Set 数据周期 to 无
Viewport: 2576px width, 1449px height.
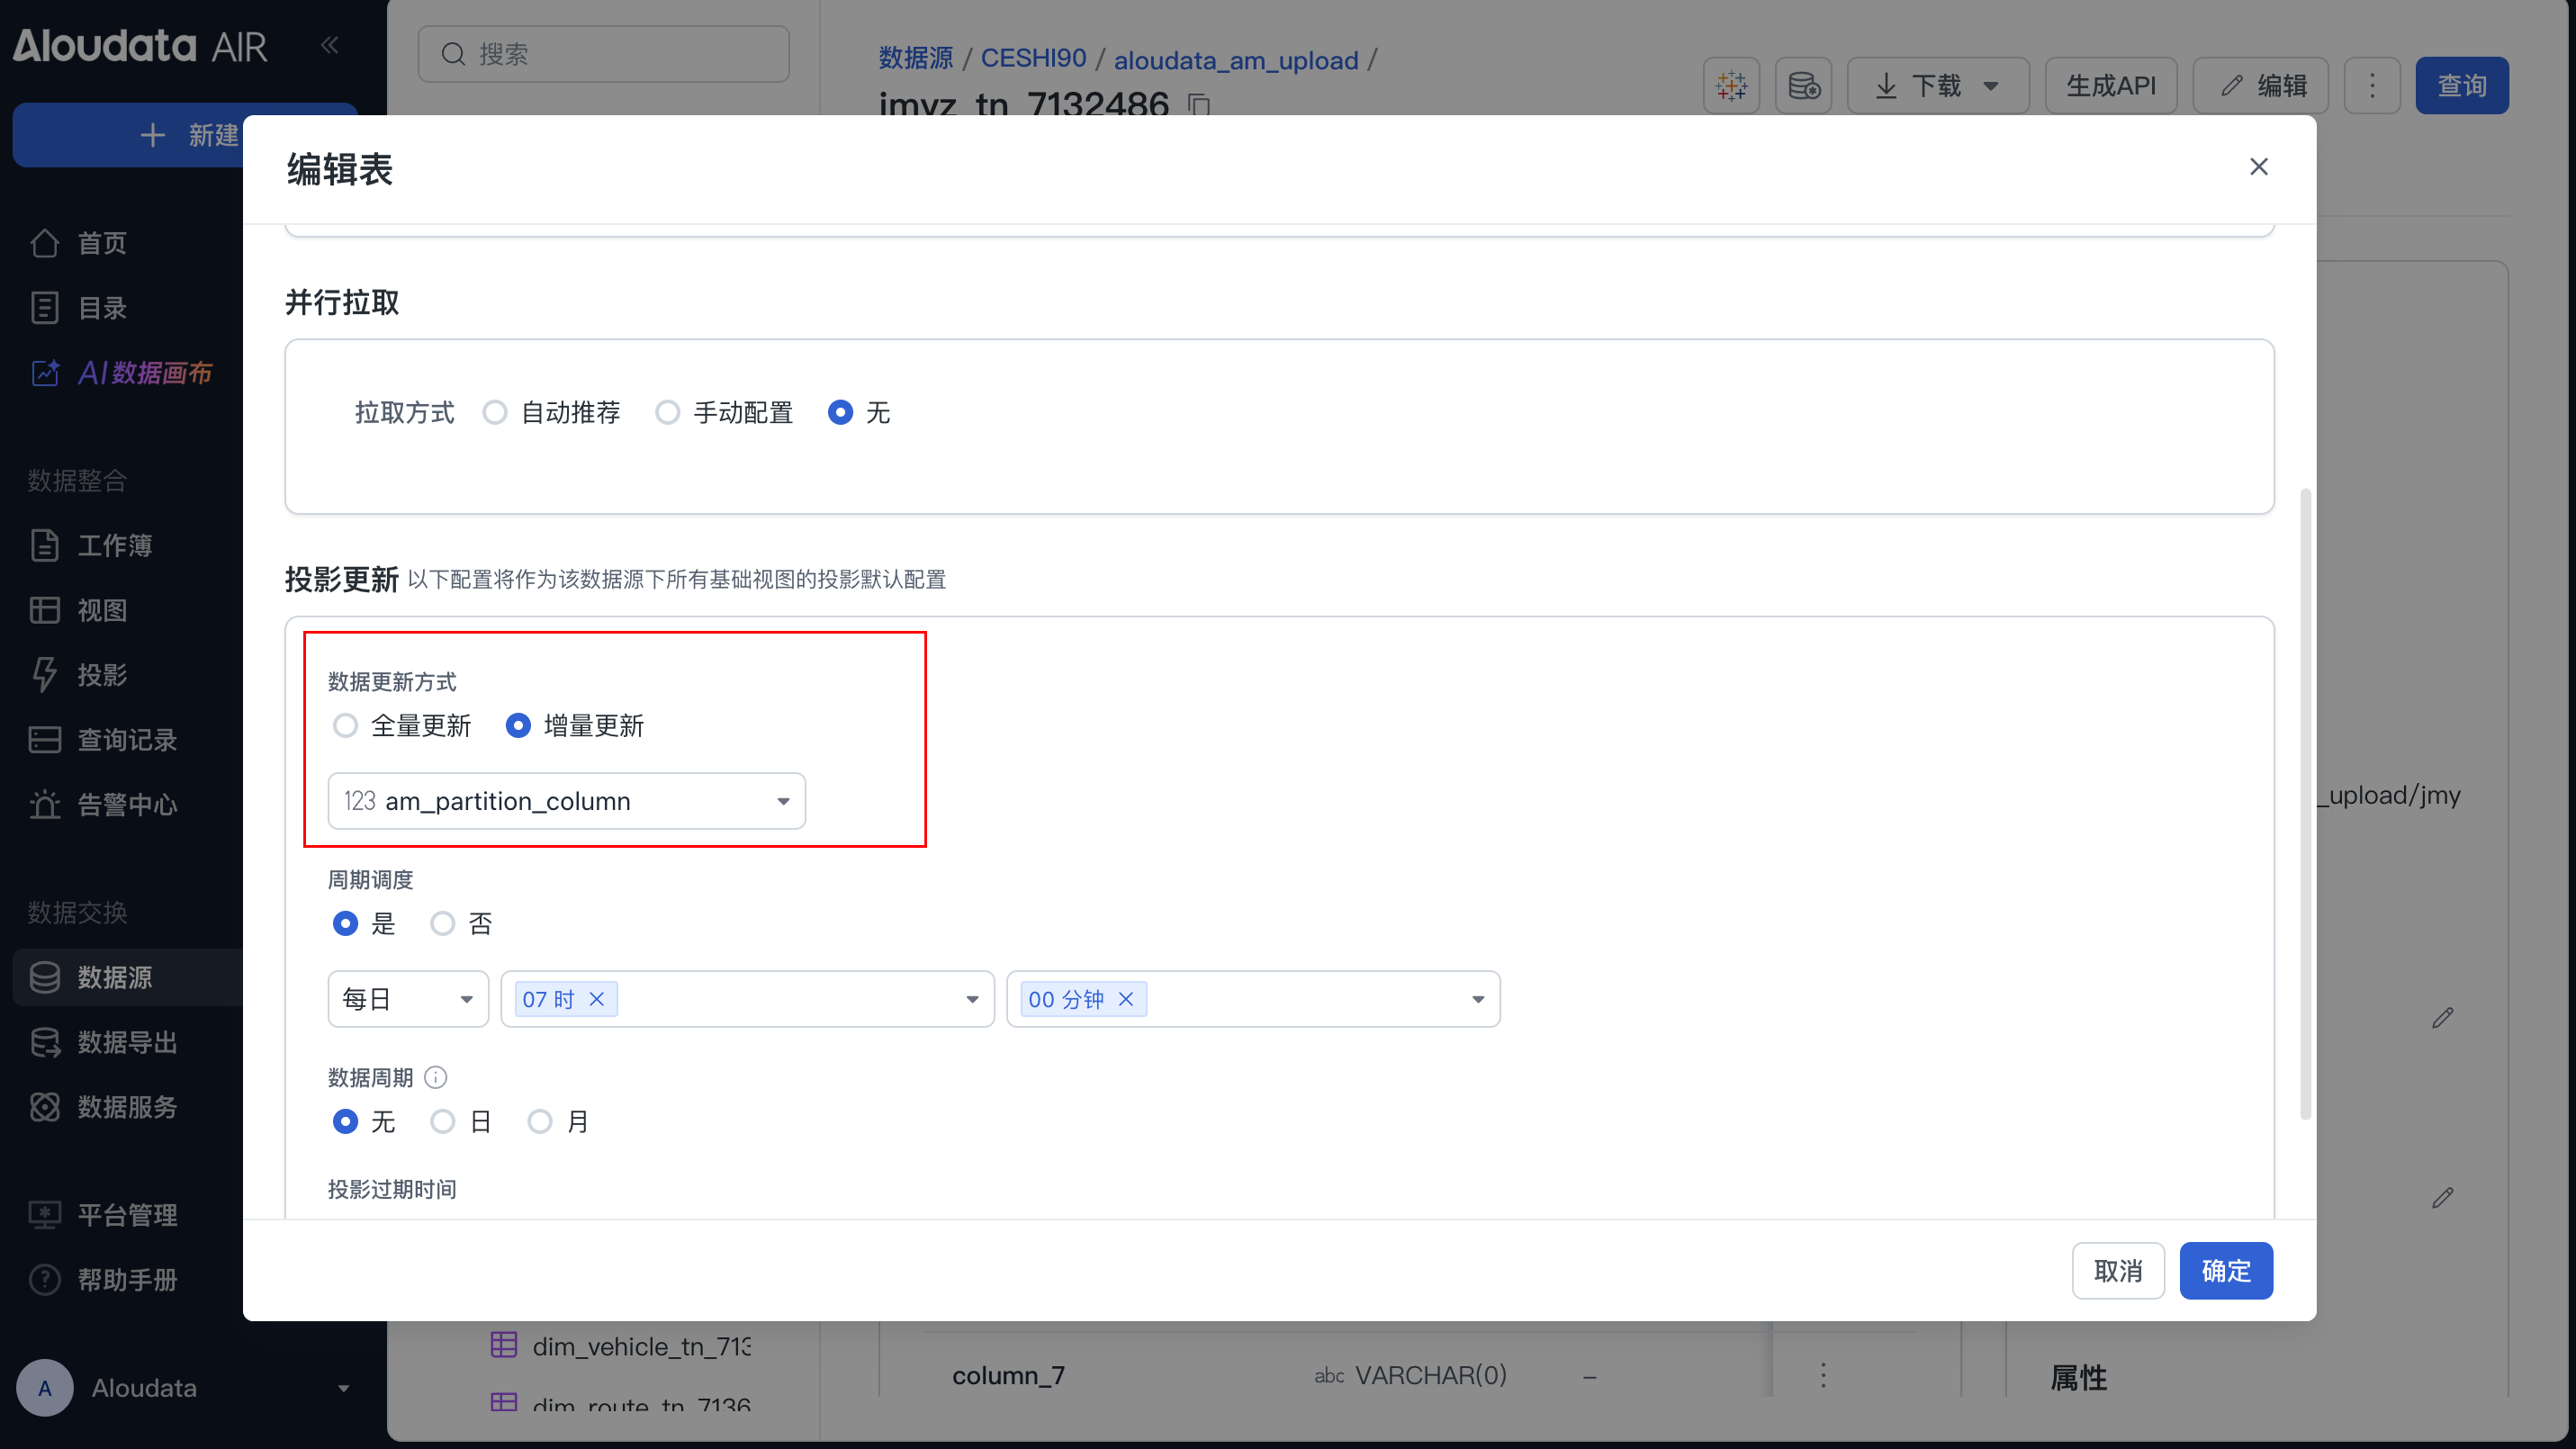point(345,1121)
